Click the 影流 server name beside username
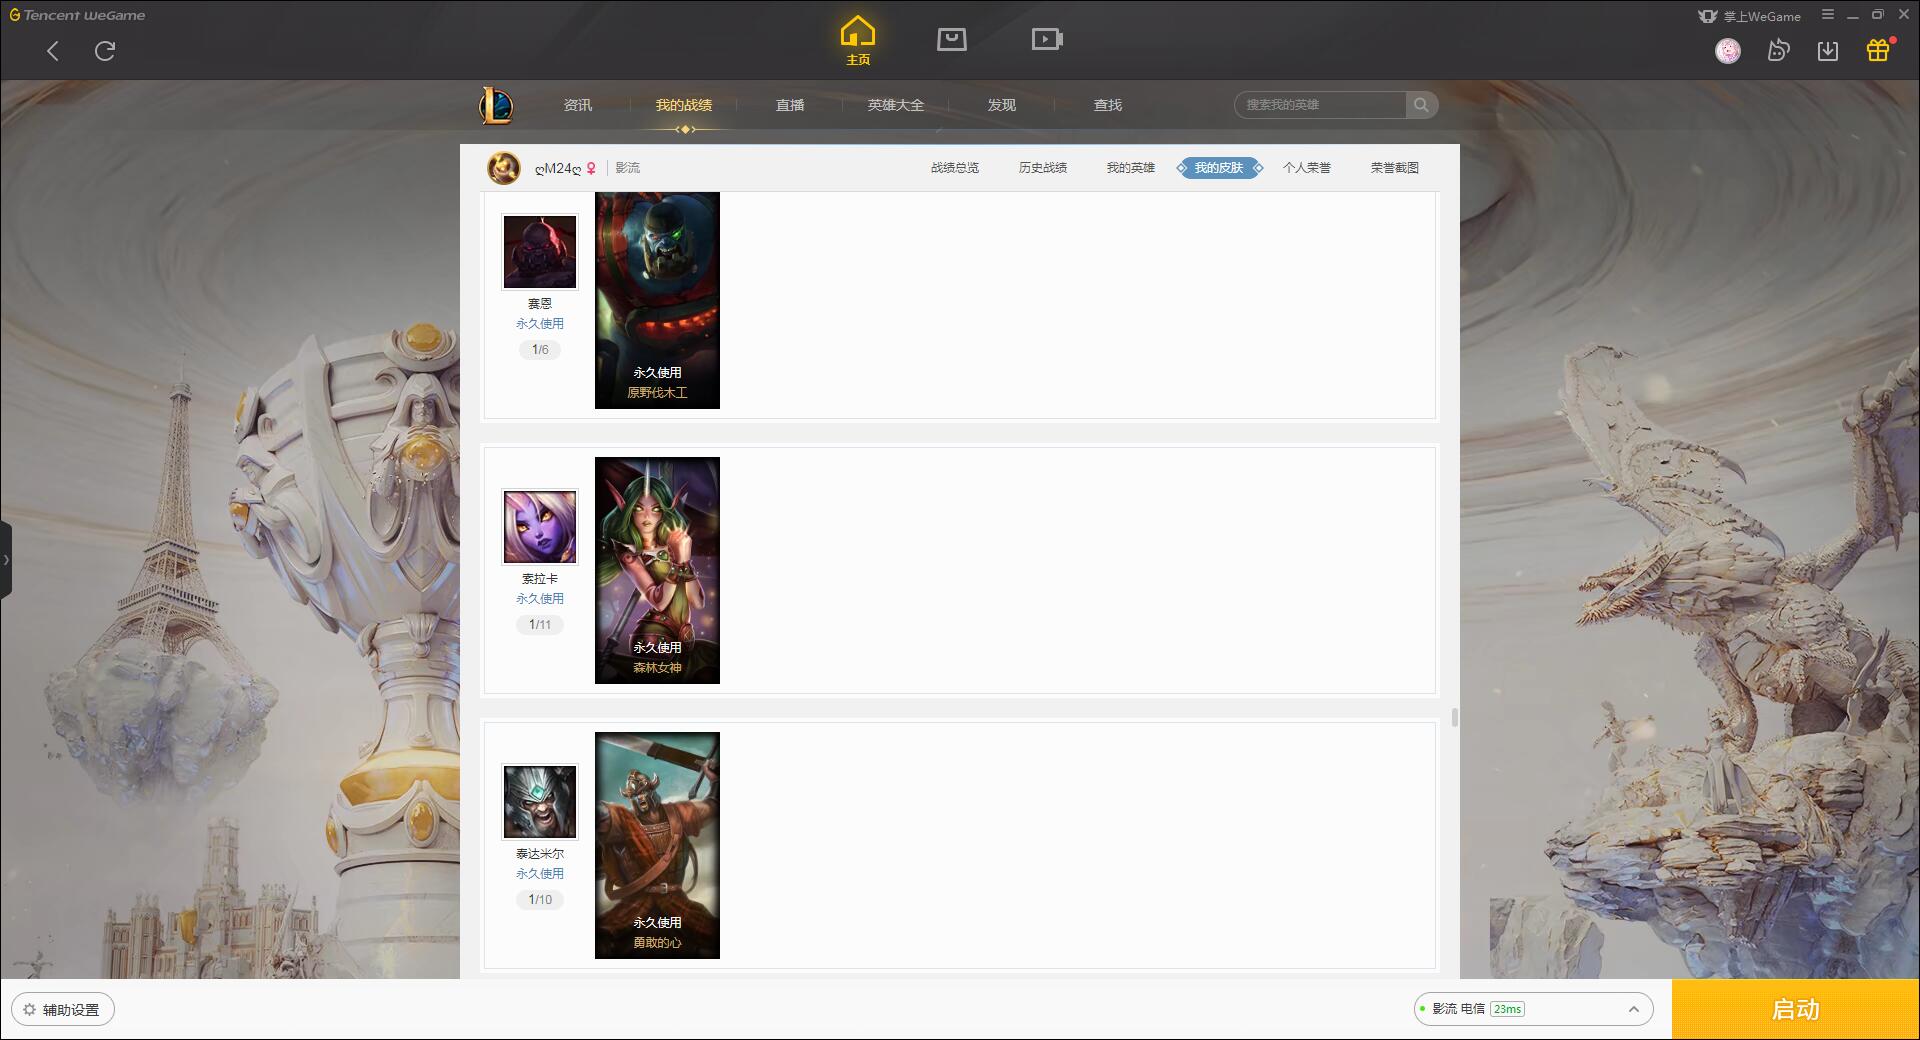The height and width of the screenshot is (1040, 1920). (x=628, y=168)
